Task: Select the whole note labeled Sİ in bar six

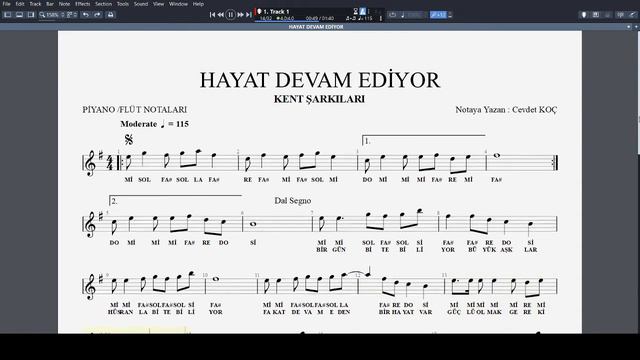Action: pyautogui.click(x=253, y=224)
